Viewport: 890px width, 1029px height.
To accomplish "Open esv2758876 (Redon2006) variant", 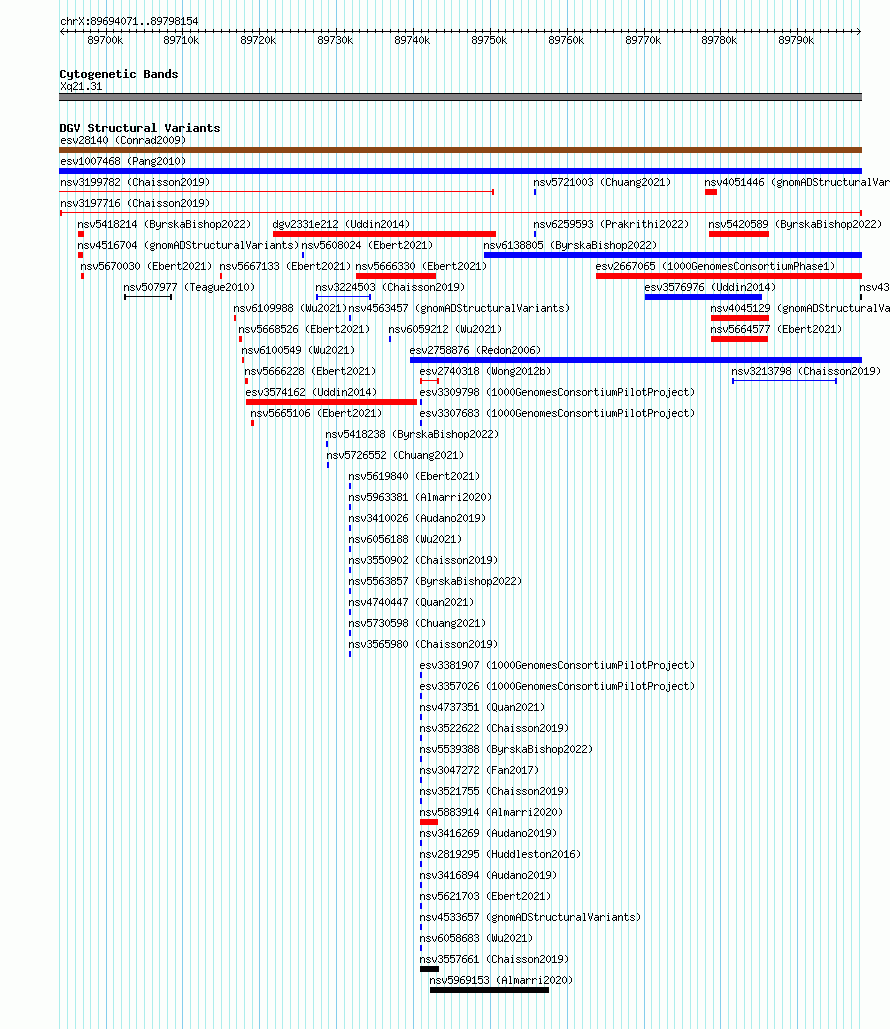I will [x=475, y=350].
